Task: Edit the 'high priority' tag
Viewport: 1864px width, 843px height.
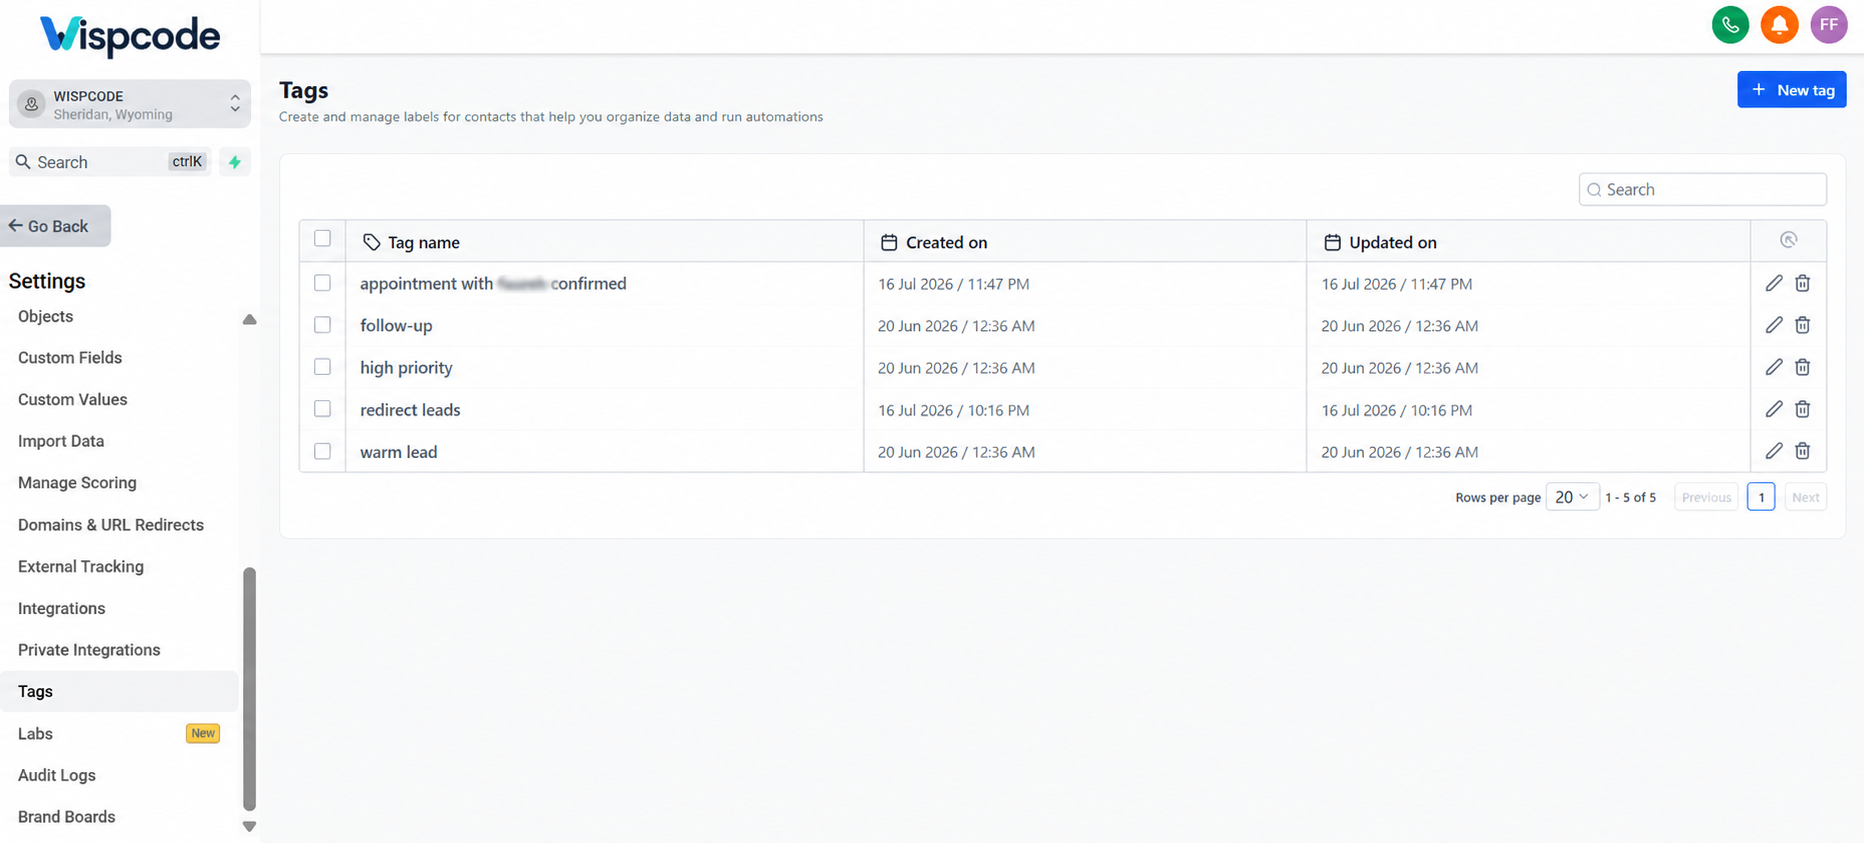Action: [1773, 367]
